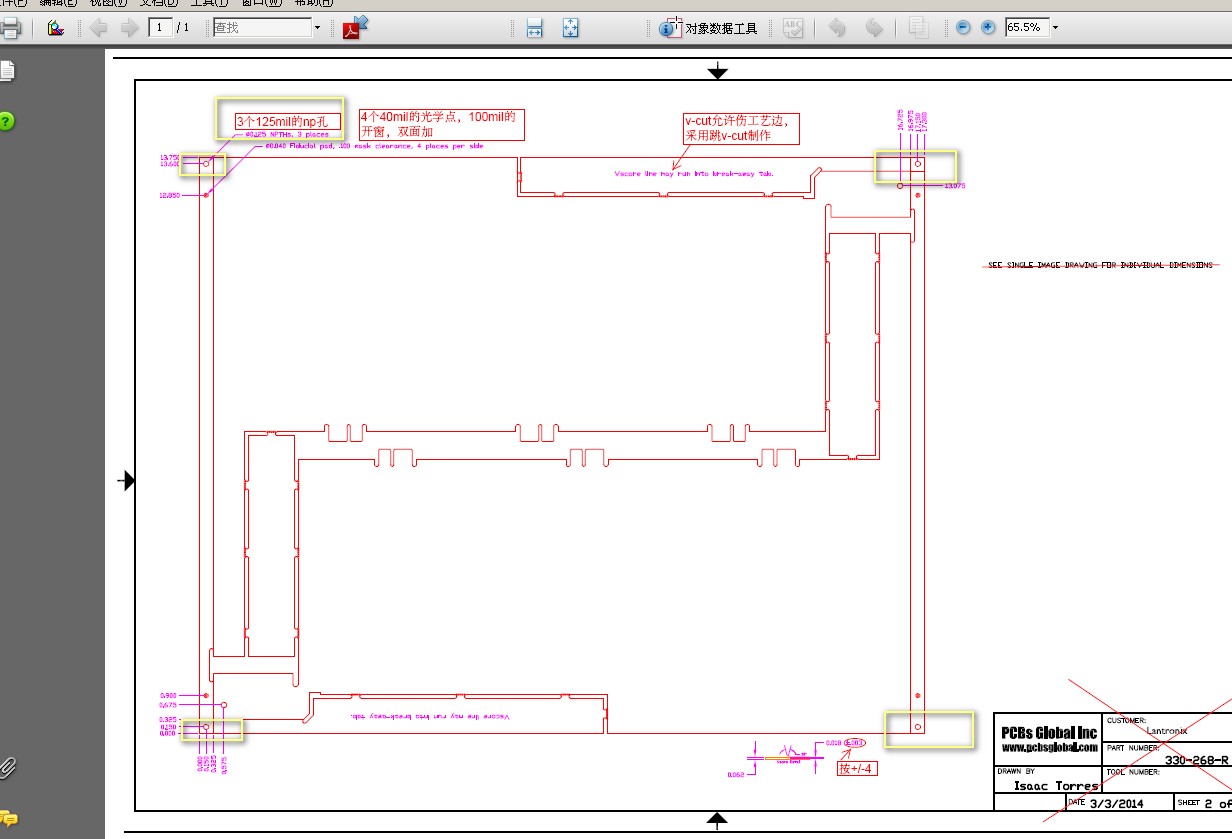This screenshot has height=839, width=1232.
Task: Zoom out with the minus icon
Action: [963, 28]
